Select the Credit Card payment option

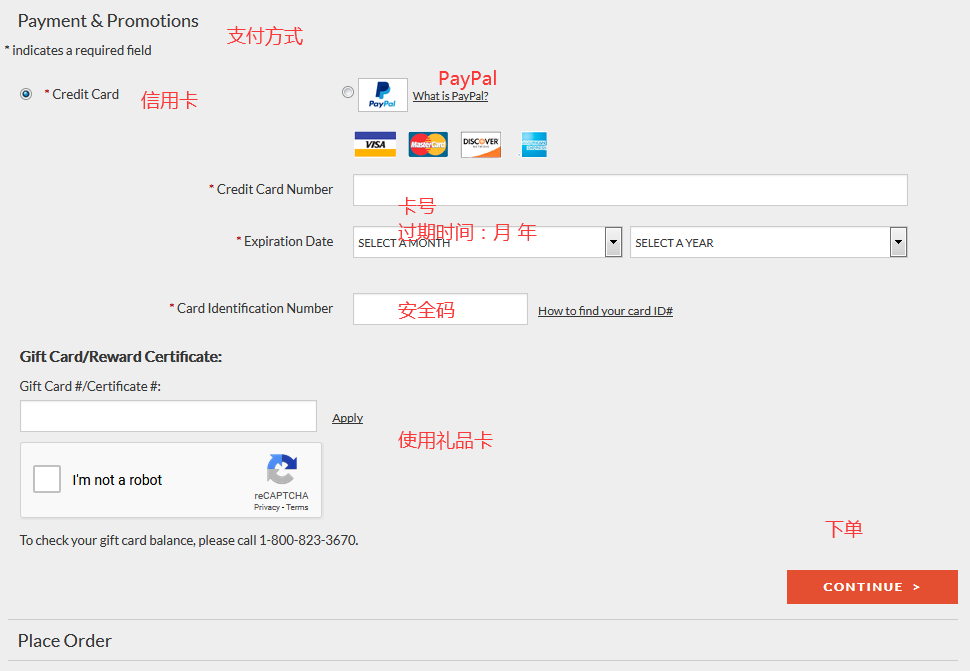click(26, 94)
